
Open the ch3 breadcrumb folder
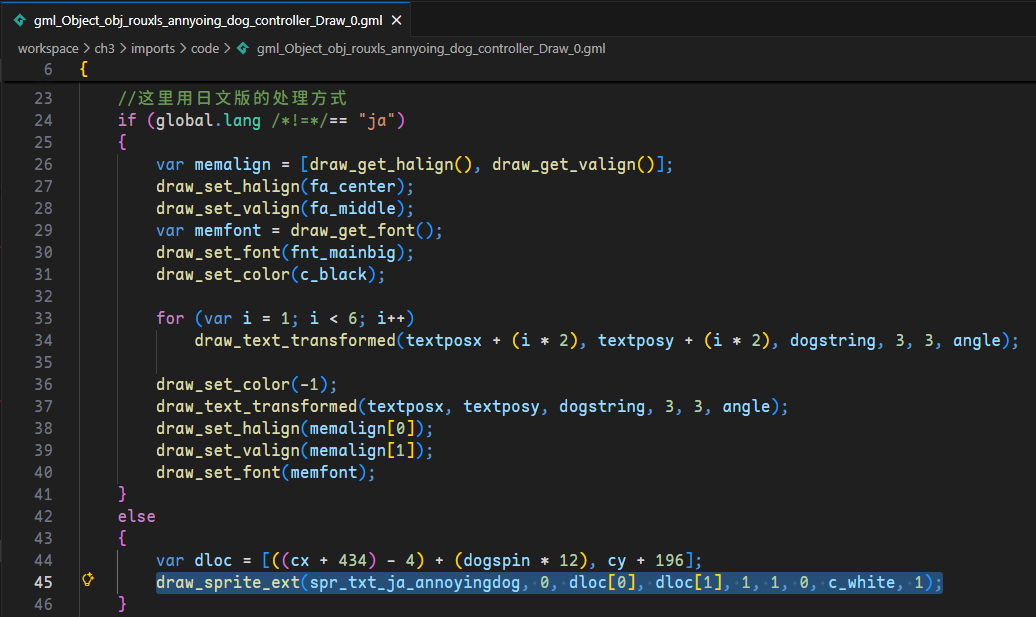(104, 49)
